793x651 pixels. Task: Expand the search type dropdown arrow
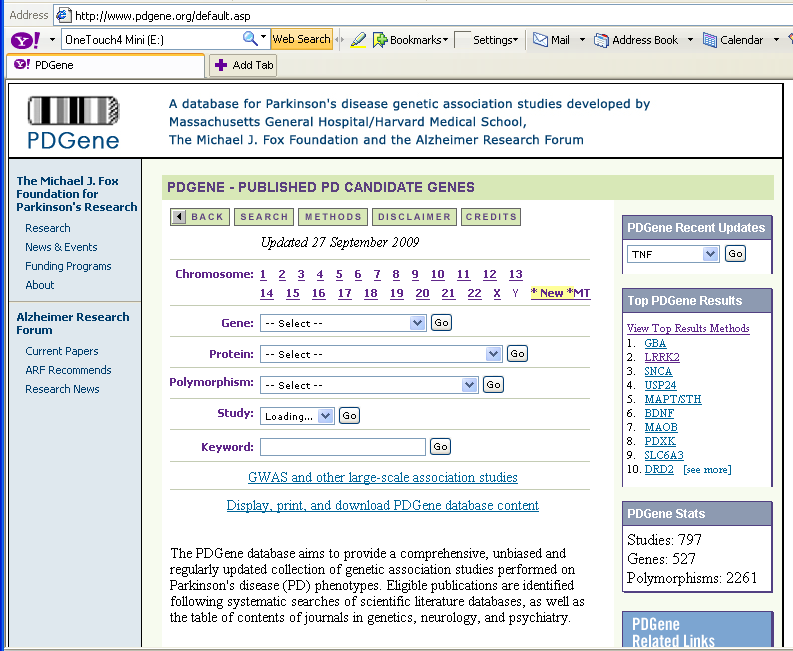pyautogui.click(x=263, y=37)
